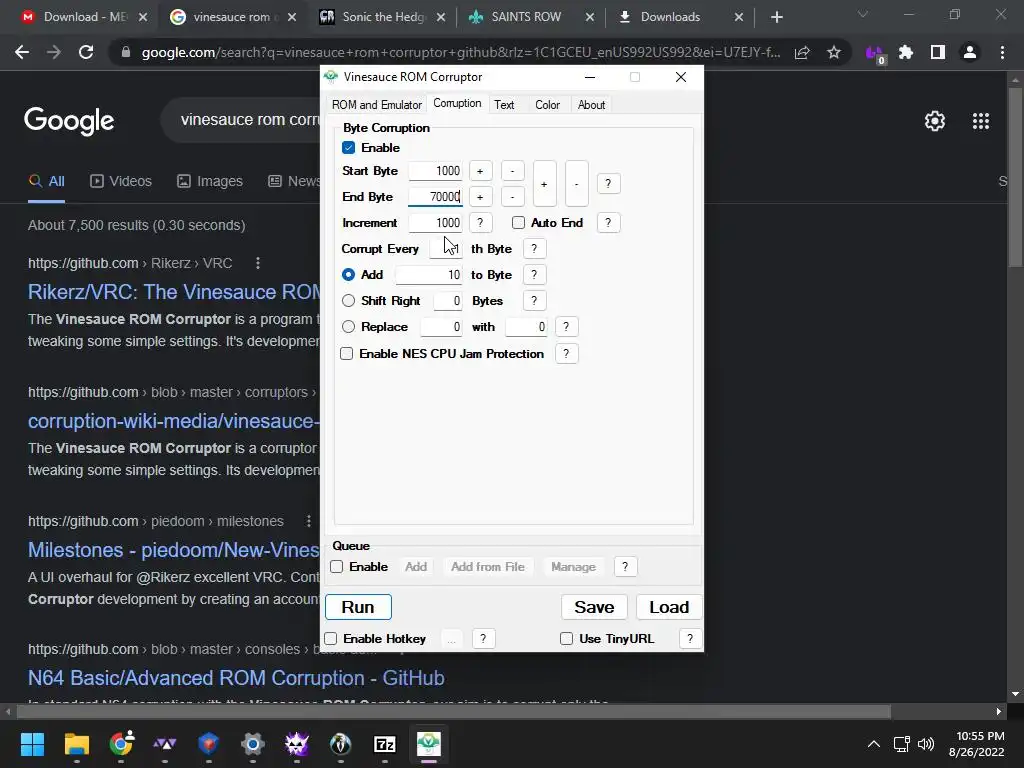This screenshot has height=768, width=1024.
Task: Toggle the Enable Hotkey checkbox
Action: 331,639
